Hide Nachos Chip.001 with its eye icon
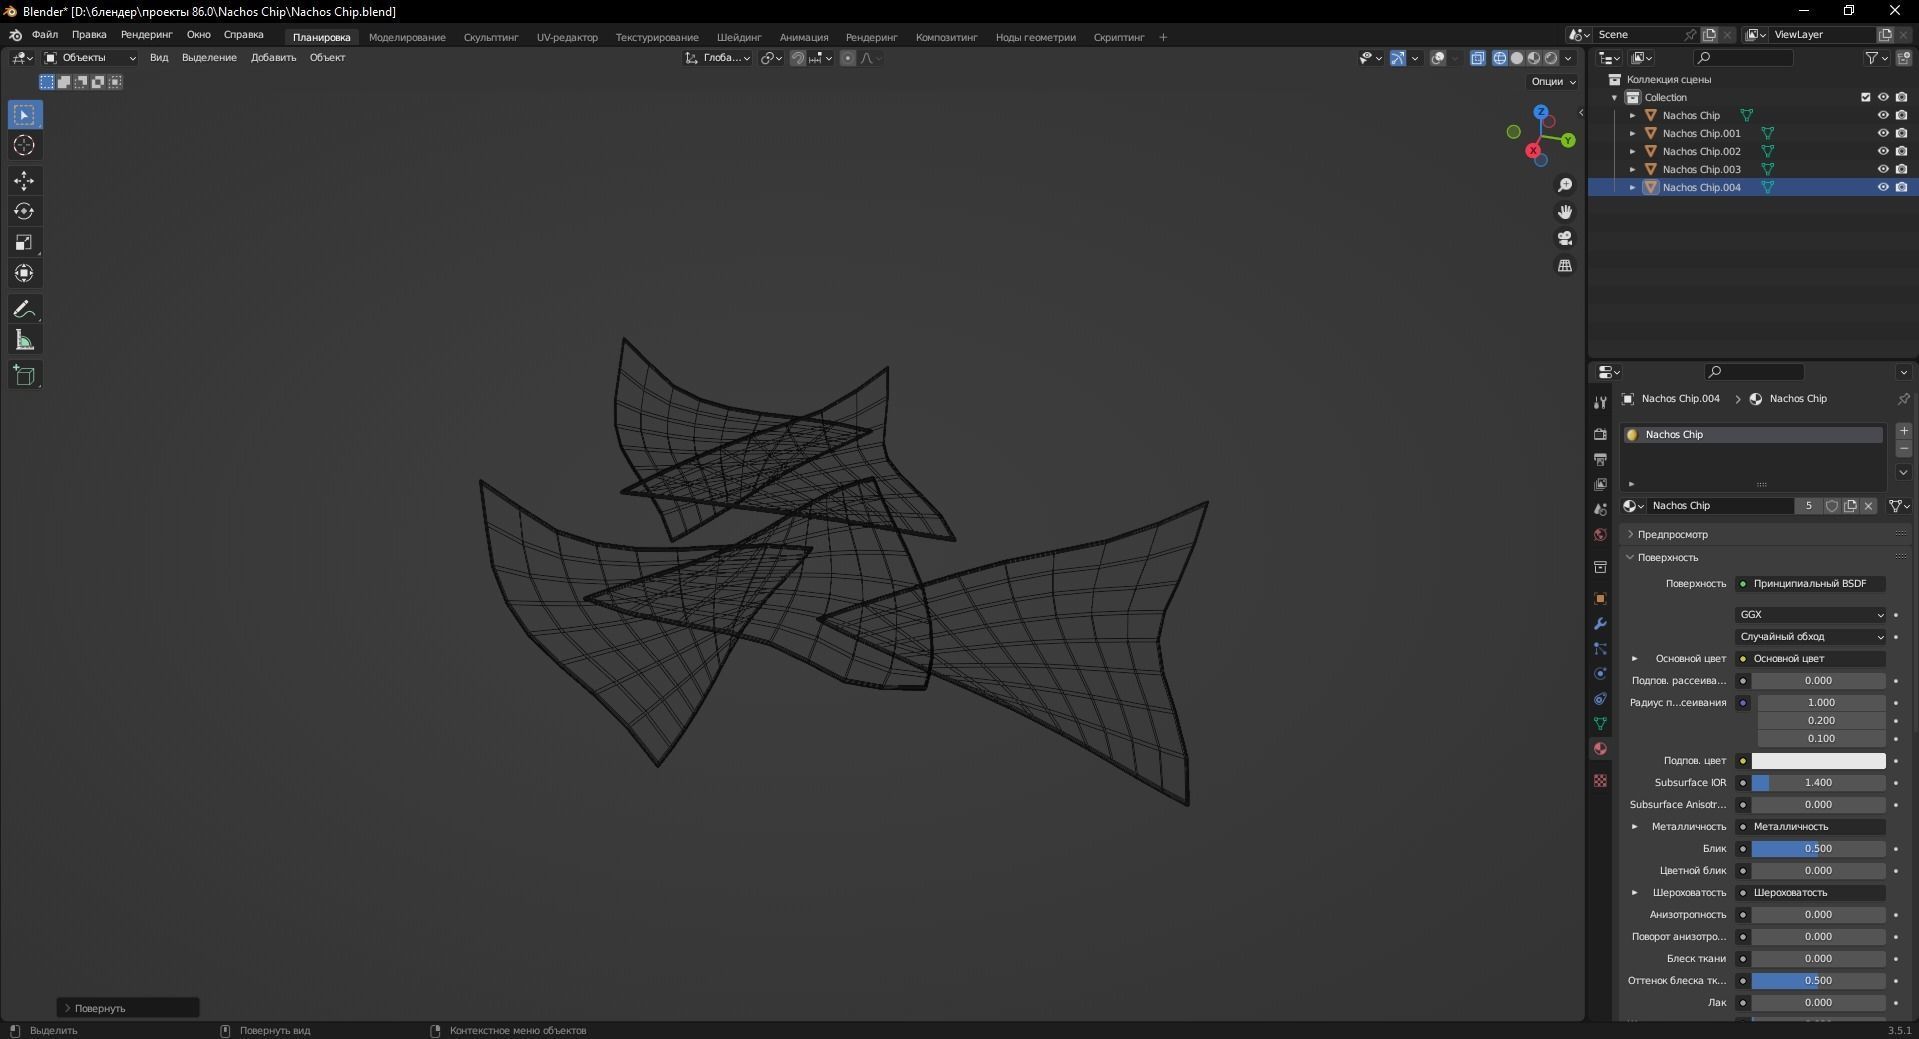Image resolution: width=1919 pixels, height=1039 pixels. pyautogui.click(x=1883, y=134)
